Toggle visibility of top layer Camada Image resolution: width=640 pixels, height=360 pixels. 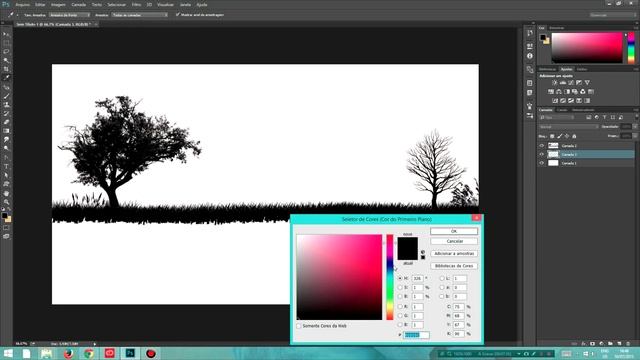pyautogui.click(x=542, y=146)
